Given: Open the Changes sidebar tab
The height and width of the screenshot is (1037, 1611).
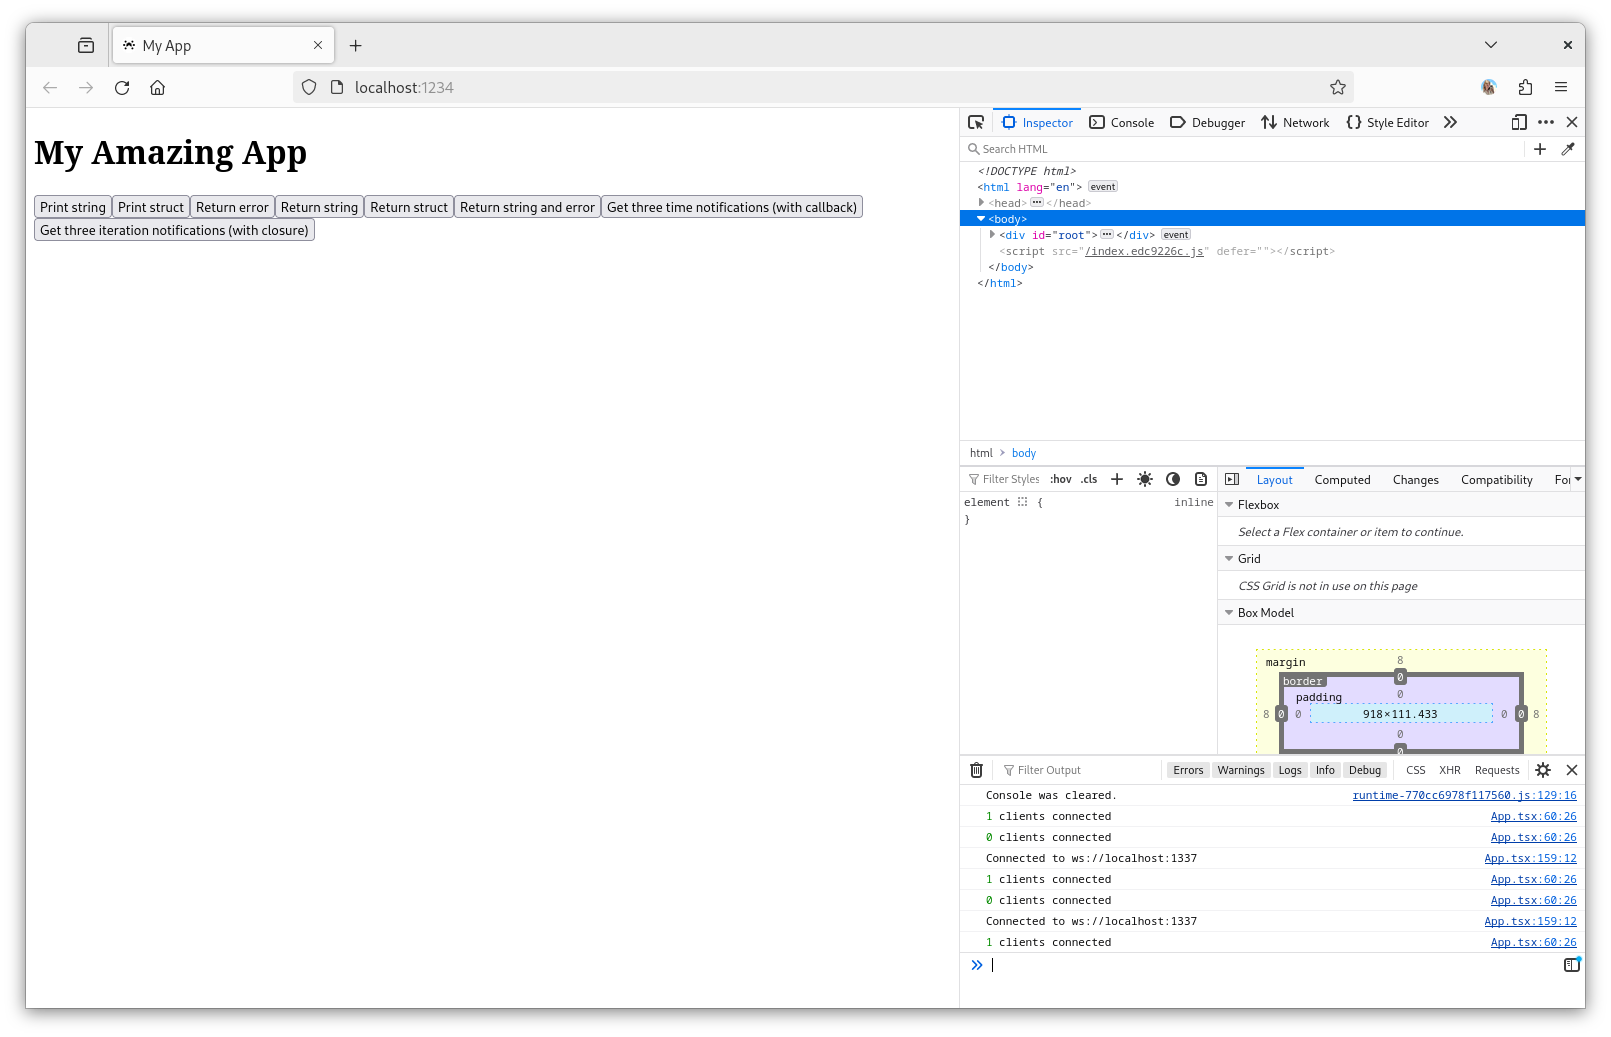Looking at the screenshot, I should [1415, 480].
